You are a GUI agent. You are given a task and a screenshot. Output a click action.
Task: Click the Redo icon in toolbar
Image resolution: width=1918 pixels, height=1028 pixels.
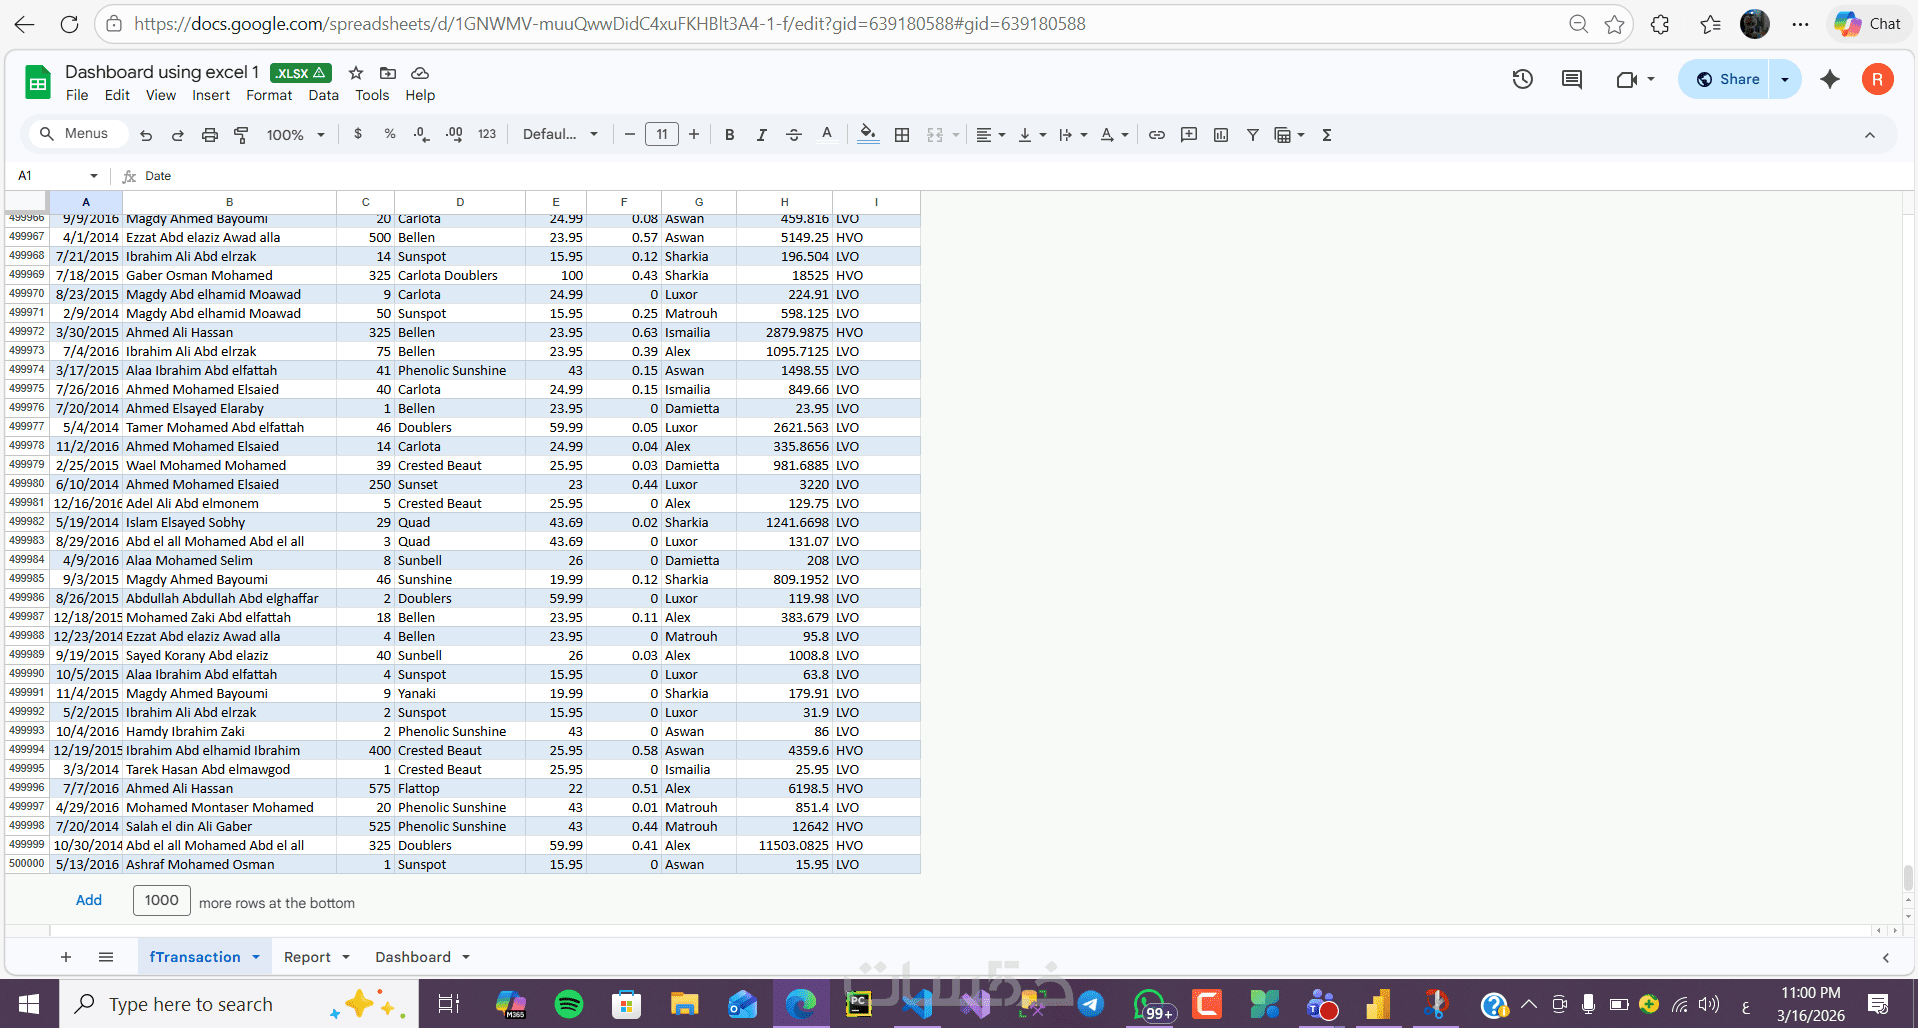pos(178,135)
